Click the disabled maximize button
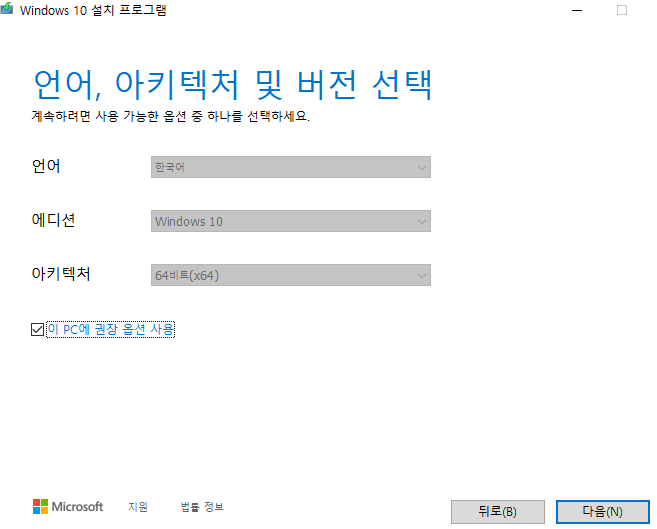 (x=622, y=10)
